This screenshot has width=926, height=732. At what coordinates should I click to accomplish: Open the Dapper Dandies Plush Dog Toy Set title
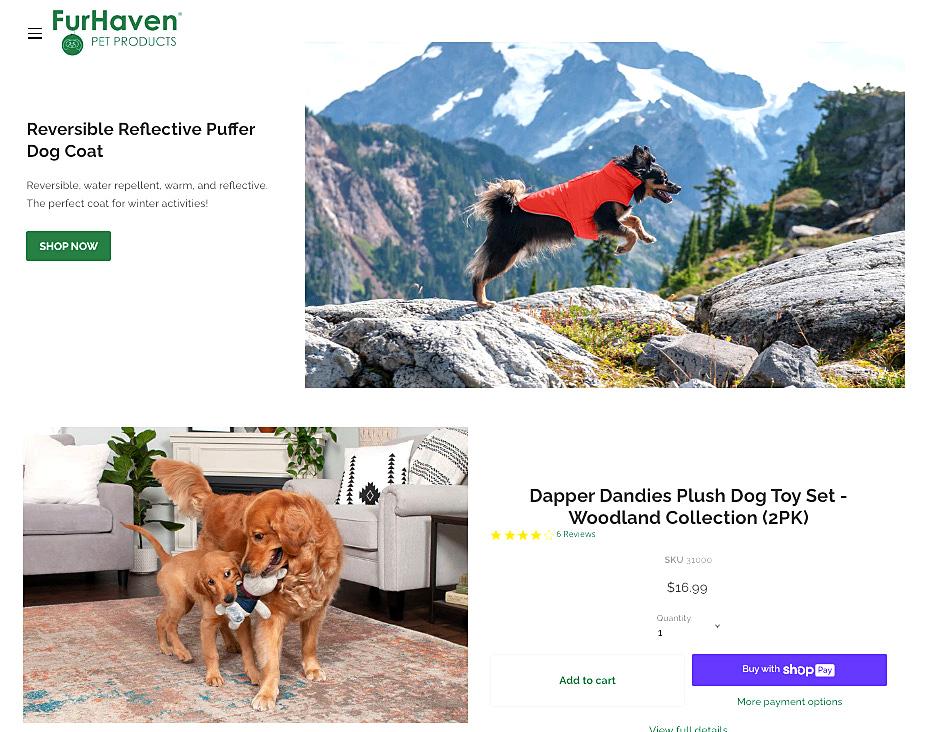pyautogui.click(x=688, y=506)
